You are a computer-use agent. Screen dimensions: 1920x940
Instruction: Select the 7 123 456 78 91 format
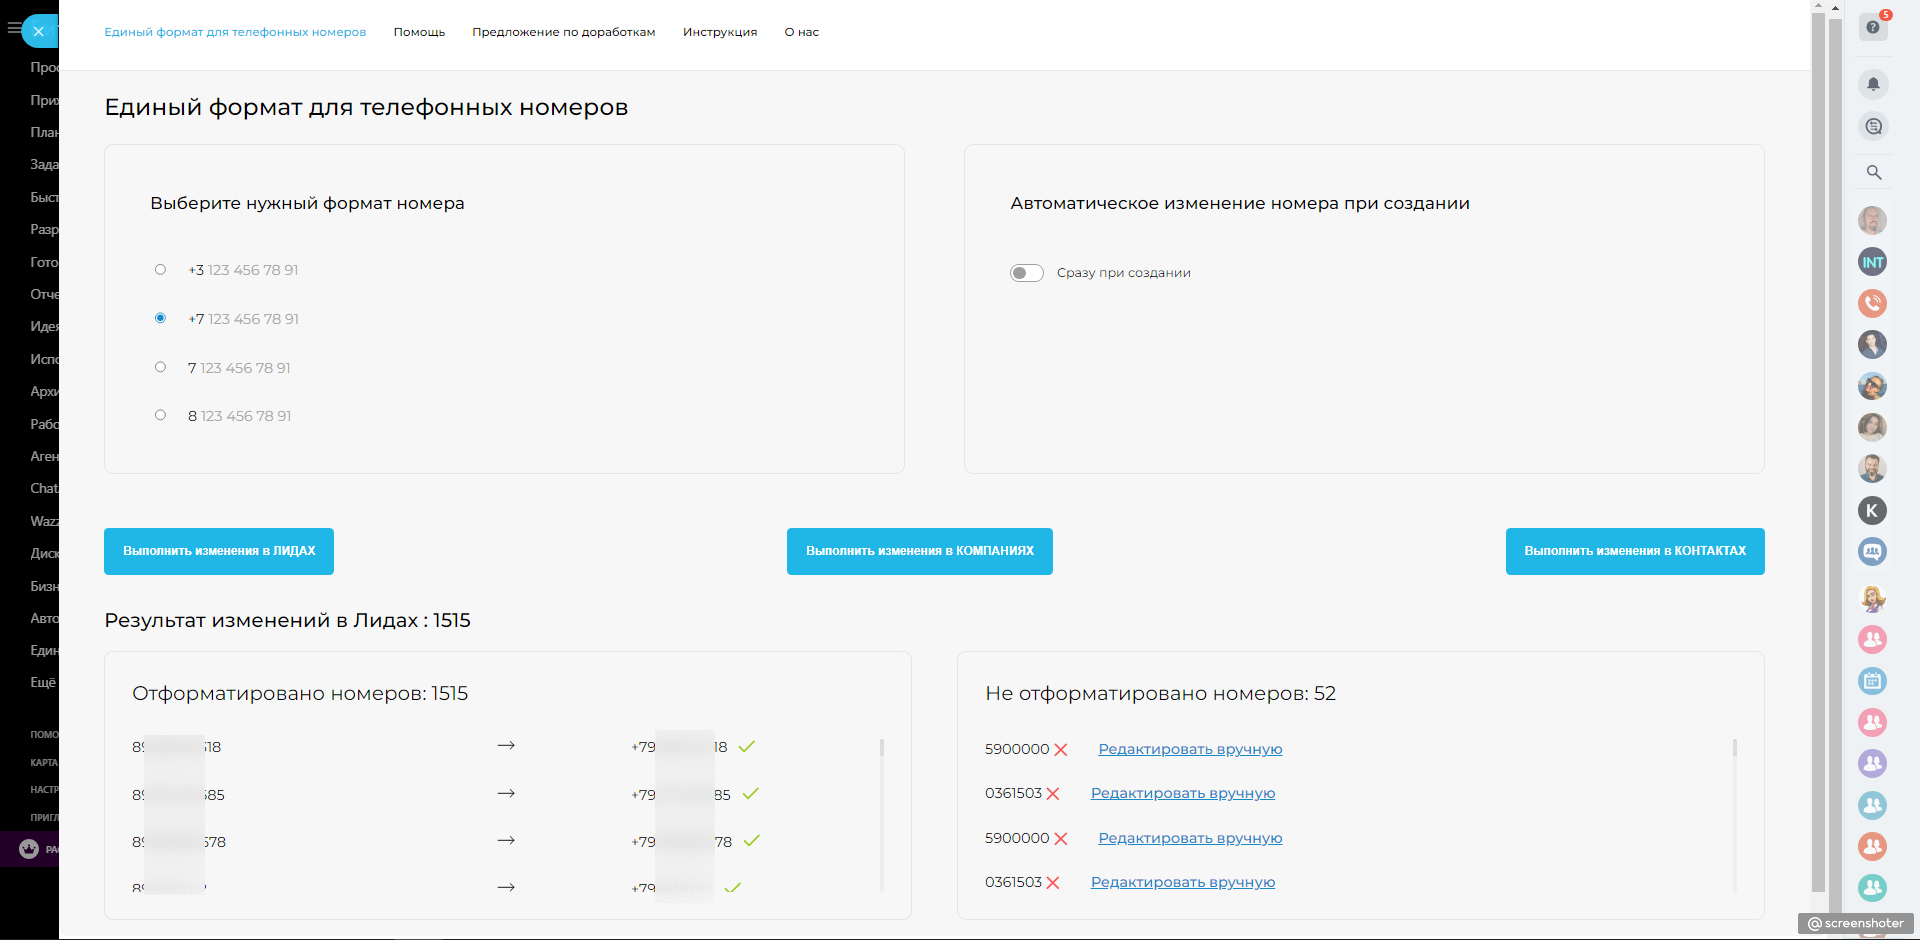[x=160, y=367]
